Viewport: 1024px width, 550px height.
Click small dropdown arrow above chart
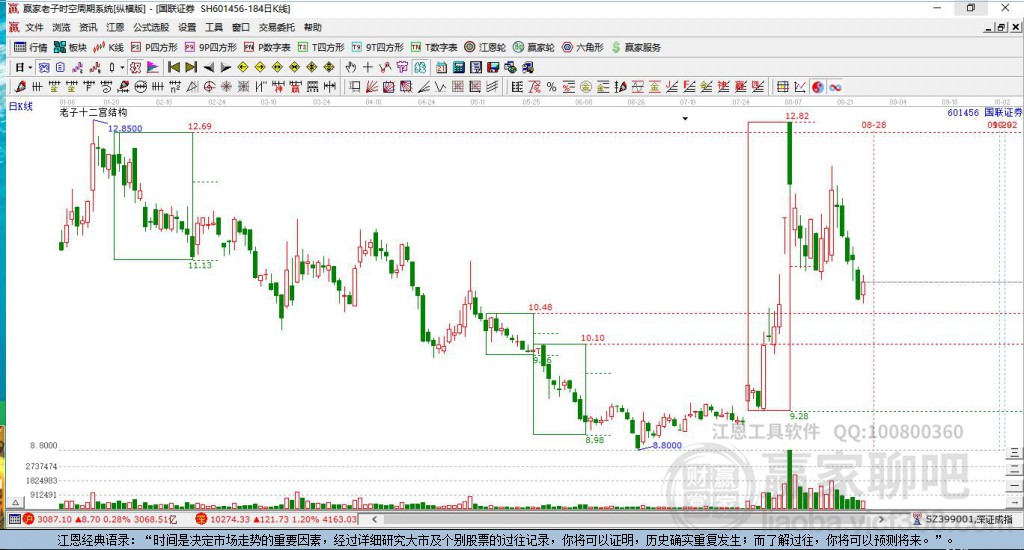point(685,119)
